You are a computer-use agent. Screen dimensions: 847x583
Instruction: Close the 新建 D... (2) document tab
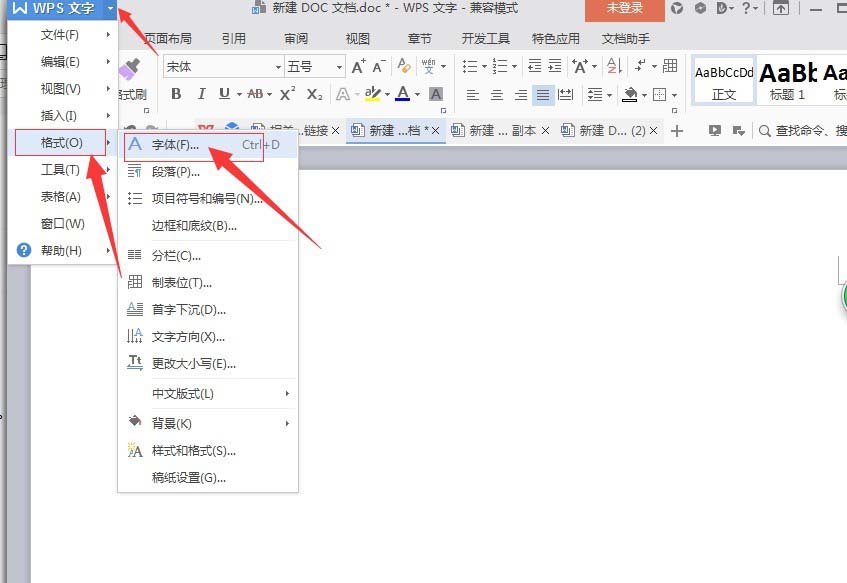point(654,131)
